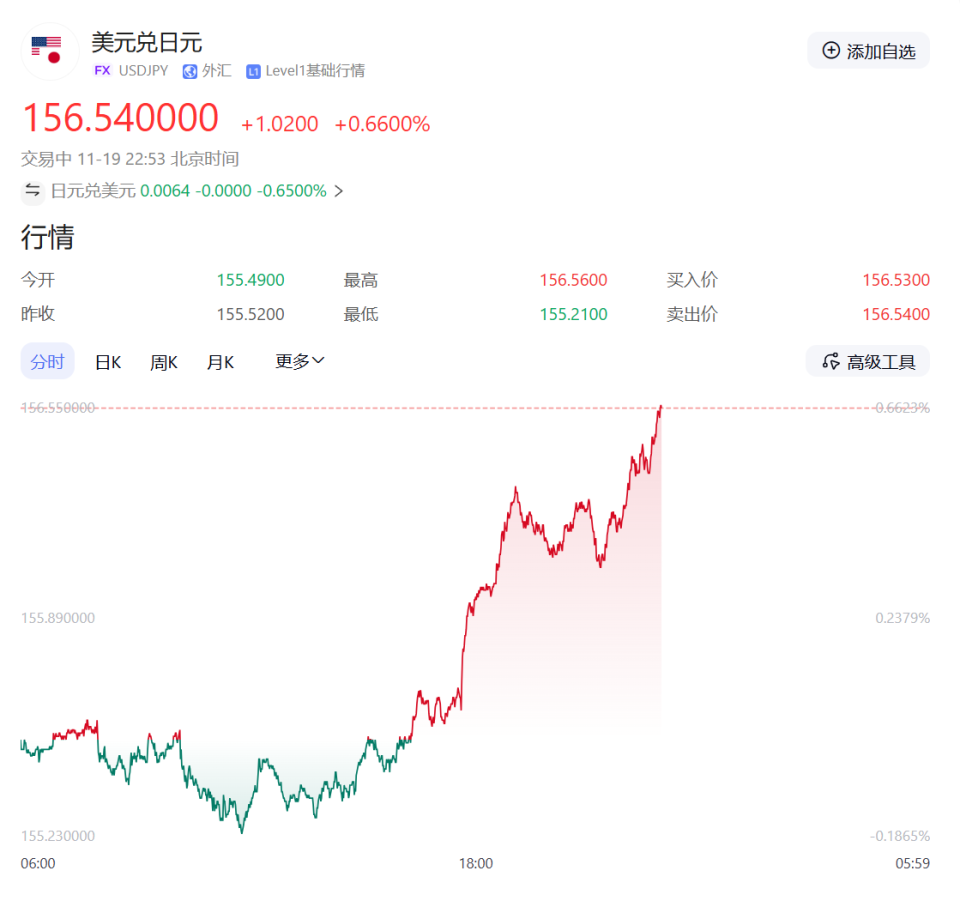Click the currency swap arrows icon before 日元兑美元

tap(31, 190)
